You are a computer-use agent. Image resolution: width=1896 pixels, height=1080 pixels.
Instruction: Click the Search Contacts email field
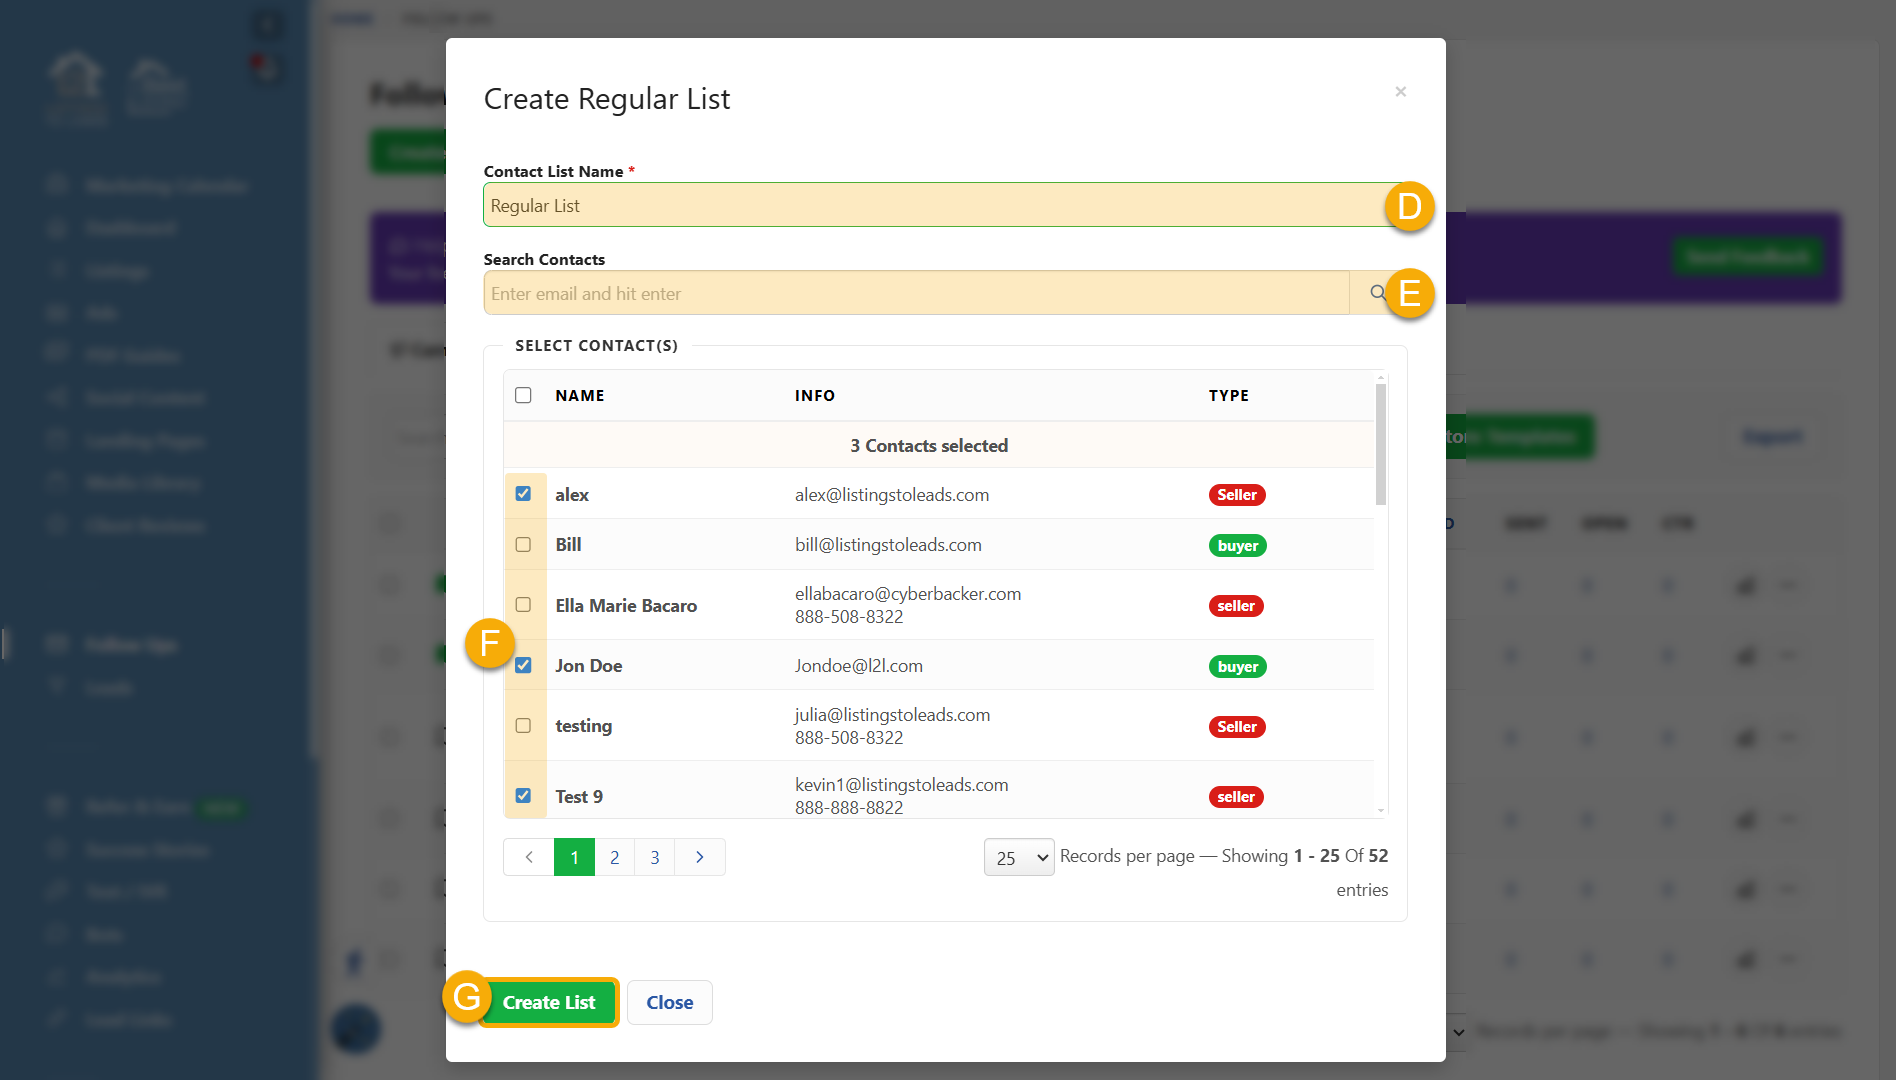pyautogui.click(x=915, y=293)
